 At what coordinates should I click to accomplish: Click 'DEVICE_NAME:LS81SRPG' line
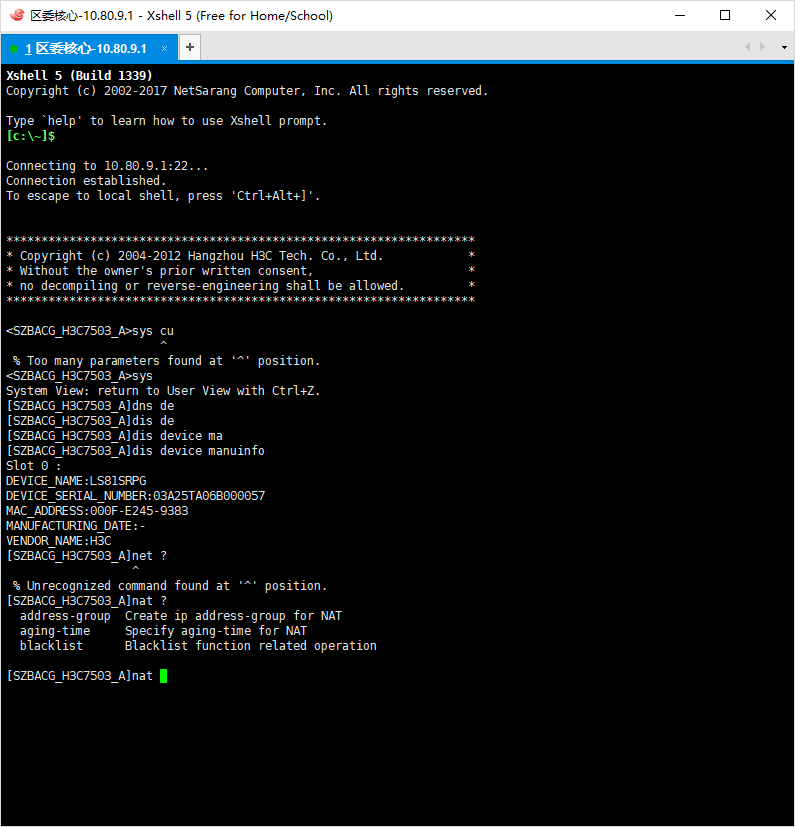click(76, 480)
